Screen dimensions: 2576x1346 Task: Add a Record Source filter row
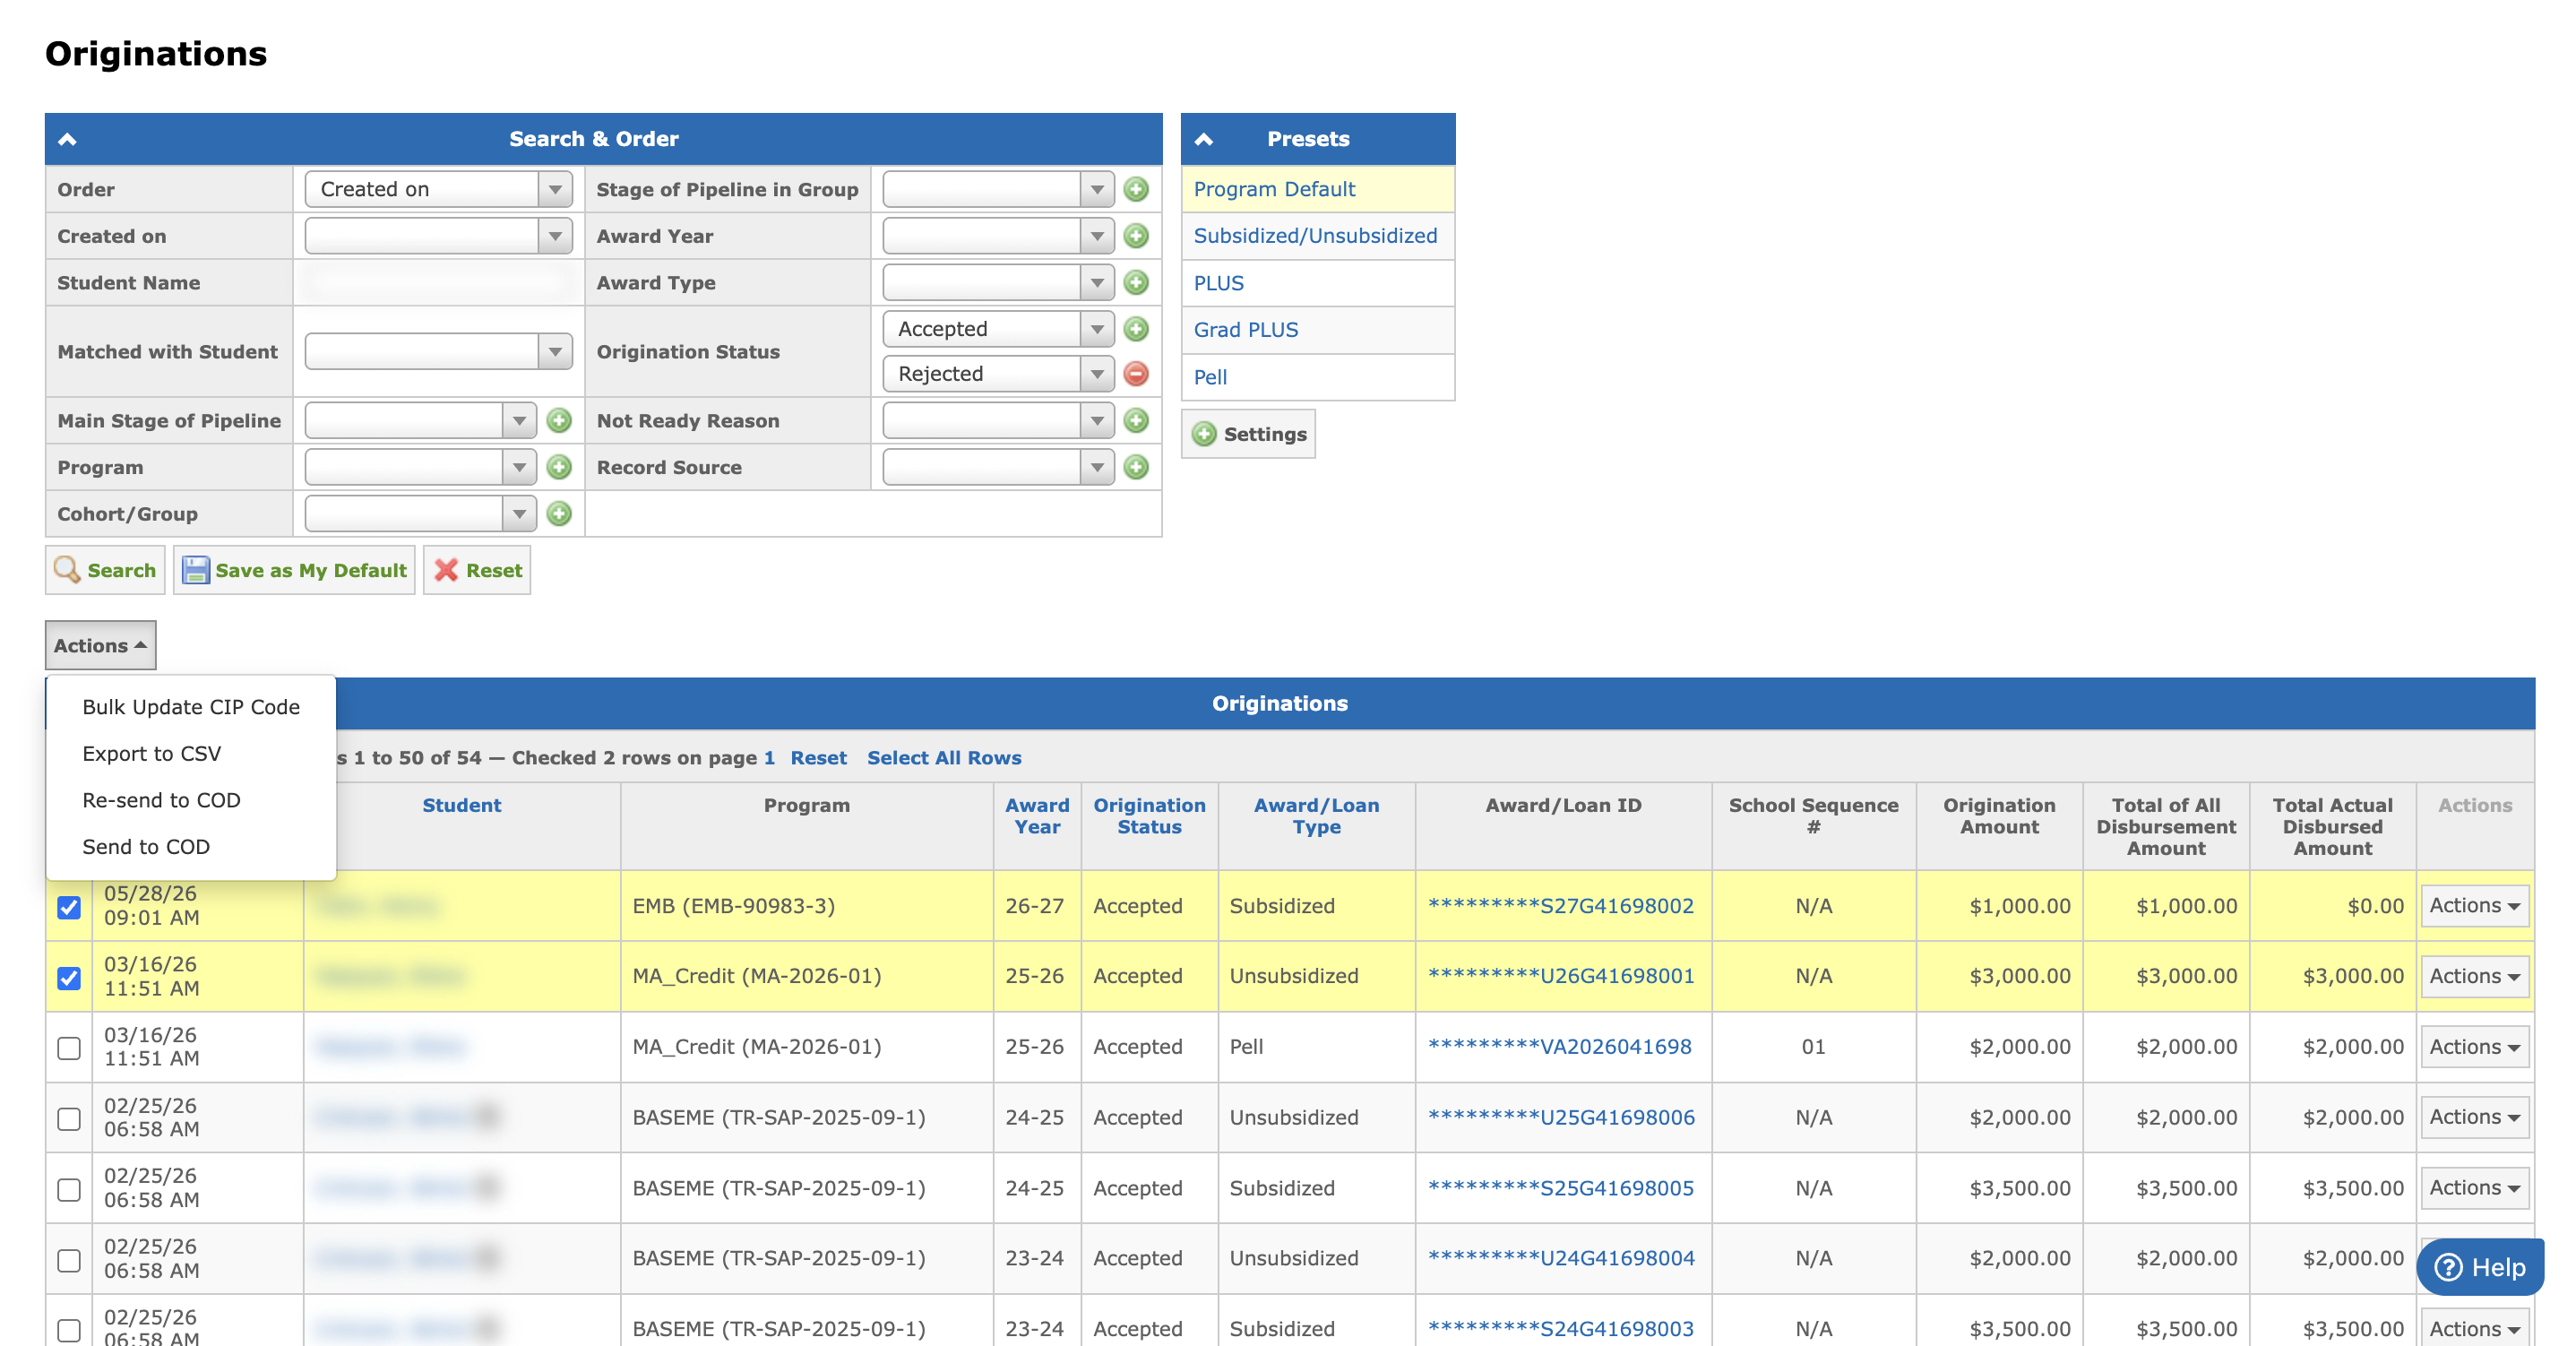click(1136, 467)
